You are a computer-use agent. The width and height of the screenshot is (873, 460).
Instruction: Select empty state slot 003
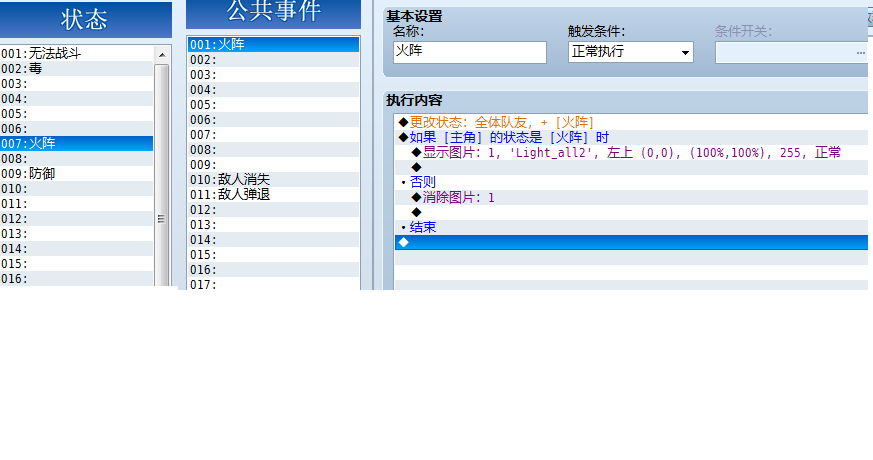point(77,84)
